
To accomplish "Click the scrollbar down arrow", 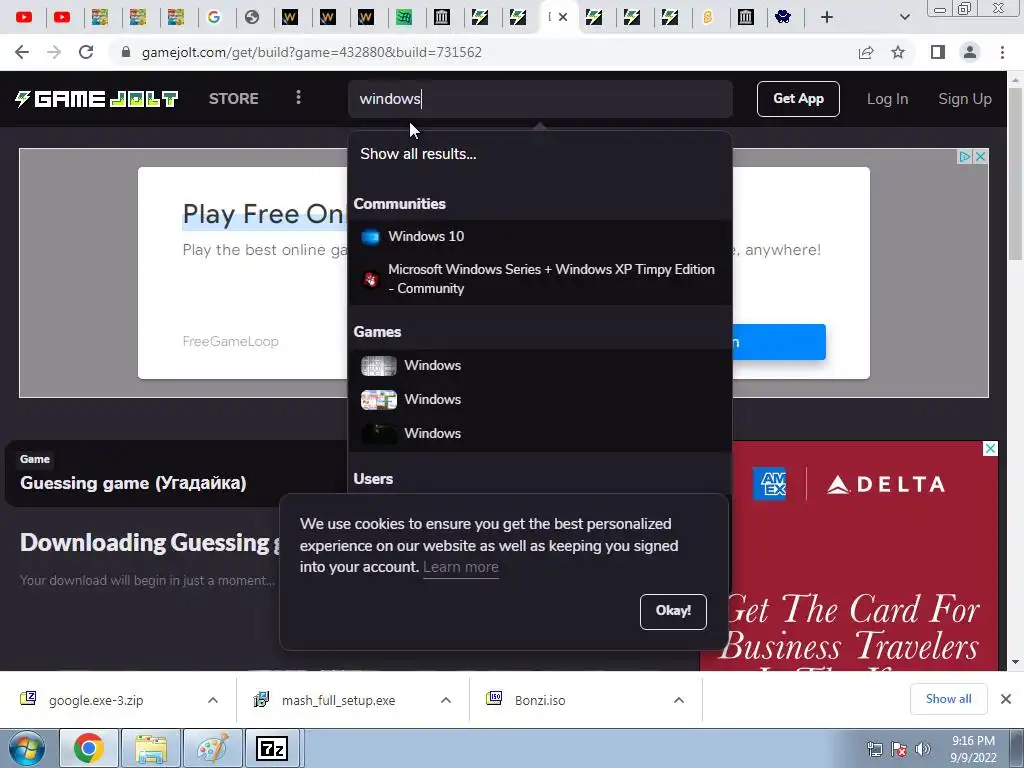I will click(x=1014, y=662).
